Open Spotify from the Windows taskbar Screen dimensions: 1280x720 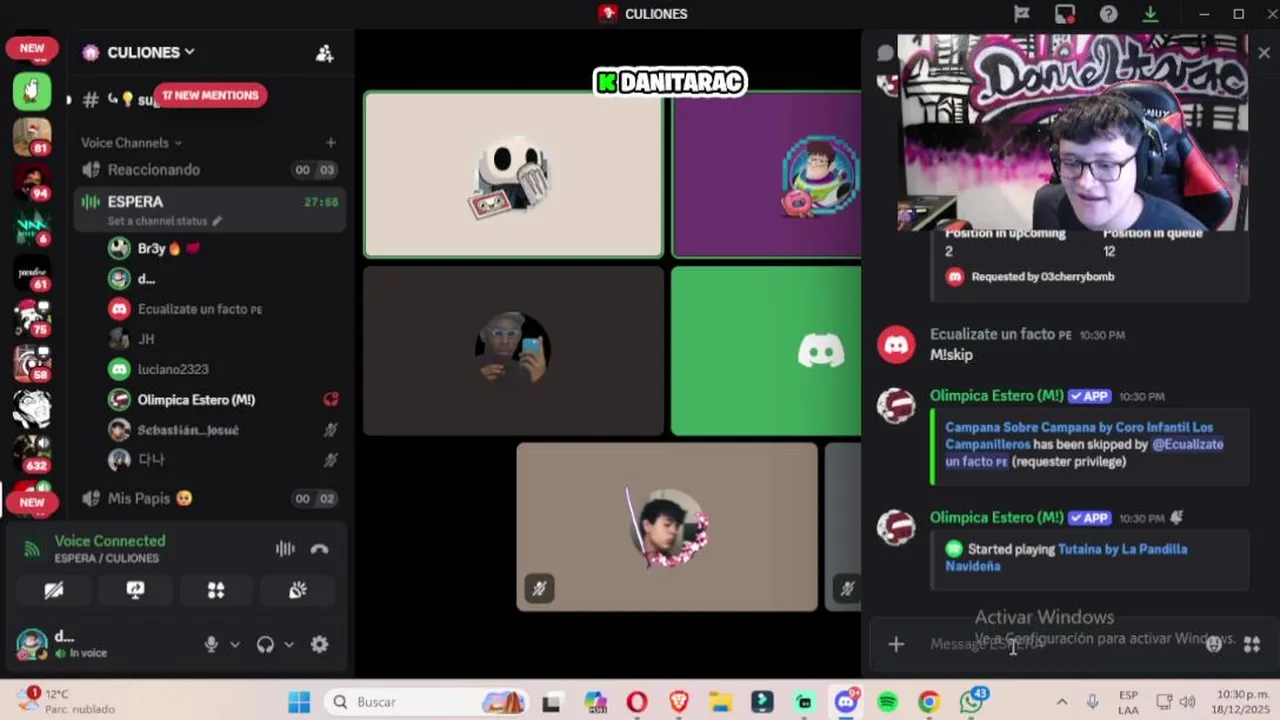887,702
